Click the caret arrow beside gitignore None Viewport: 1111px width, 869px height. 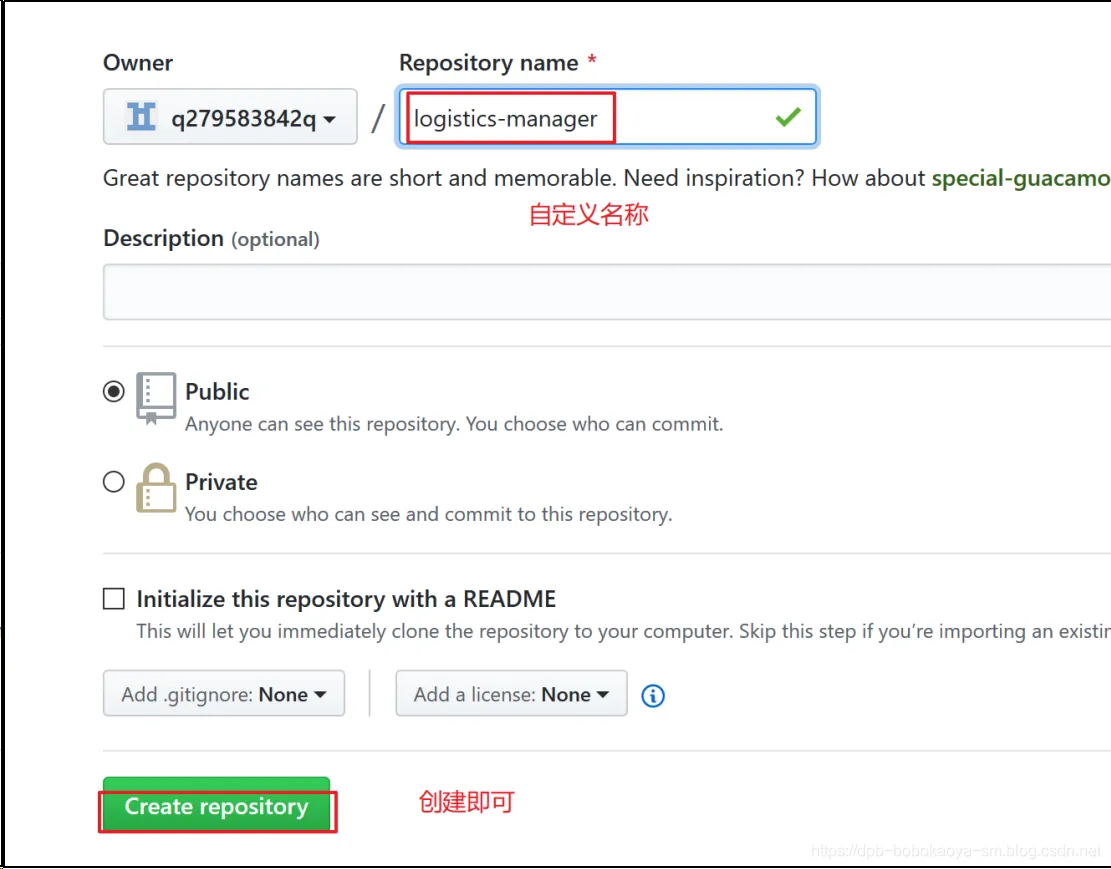(x=320, y=695)
